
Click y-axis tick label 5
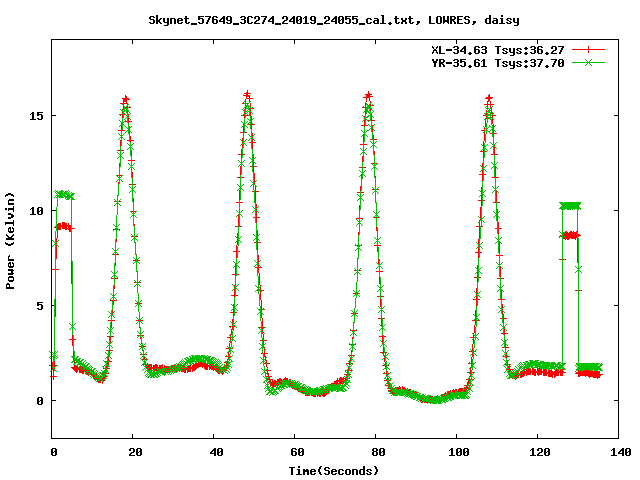point(40,306)
